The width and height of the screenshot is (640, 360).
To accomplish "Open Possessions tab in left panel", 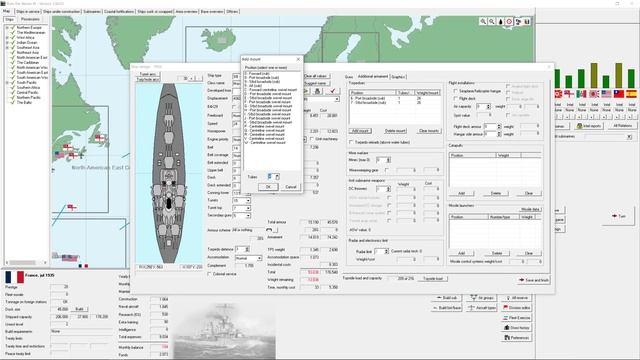I will pyautogui.click(x=30, y=19).
